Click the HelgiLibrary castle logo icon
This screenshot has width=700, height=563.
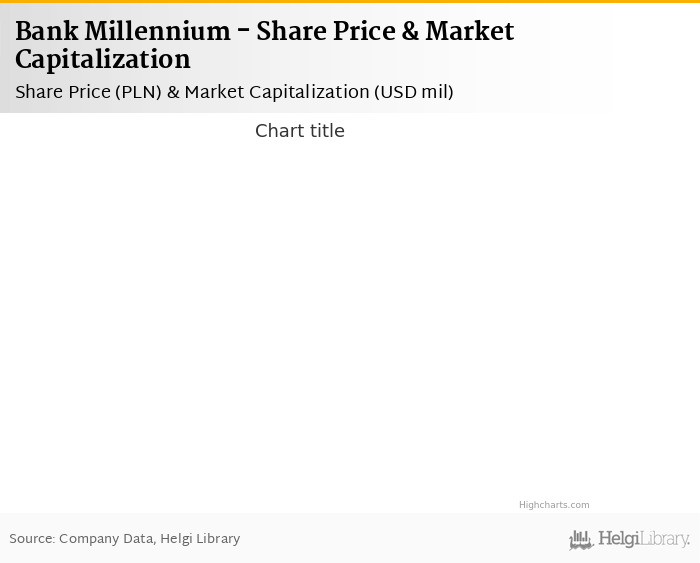(x=581, y=540)
